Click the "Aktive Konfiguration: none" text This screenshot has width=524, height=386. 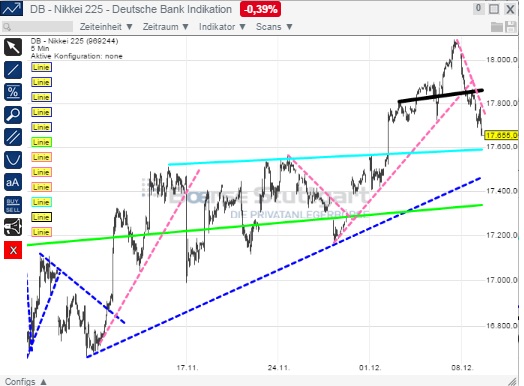pos(77,56)
